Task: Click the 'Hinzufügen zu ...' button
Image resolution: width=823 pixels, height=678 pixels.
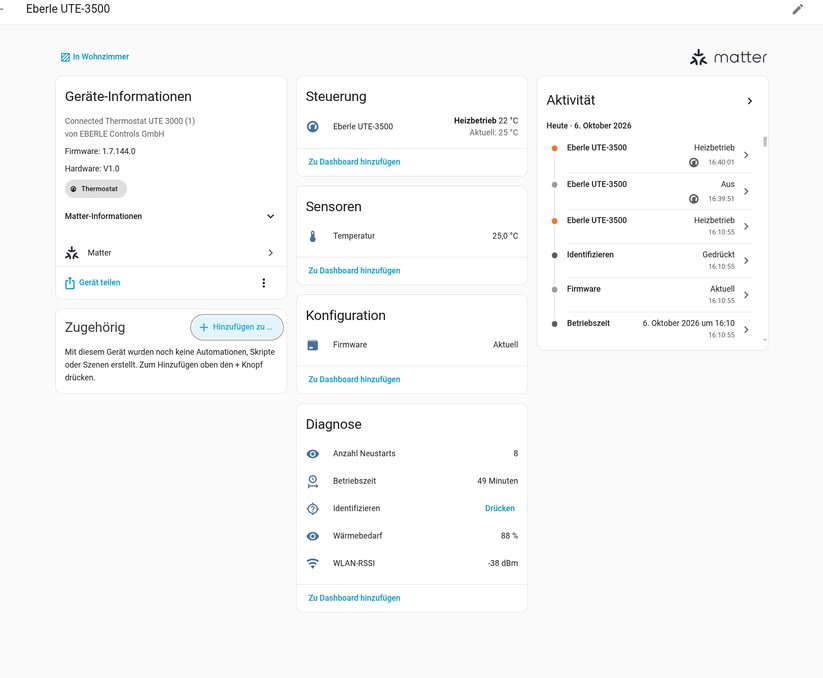Action: tap(237, 327)
